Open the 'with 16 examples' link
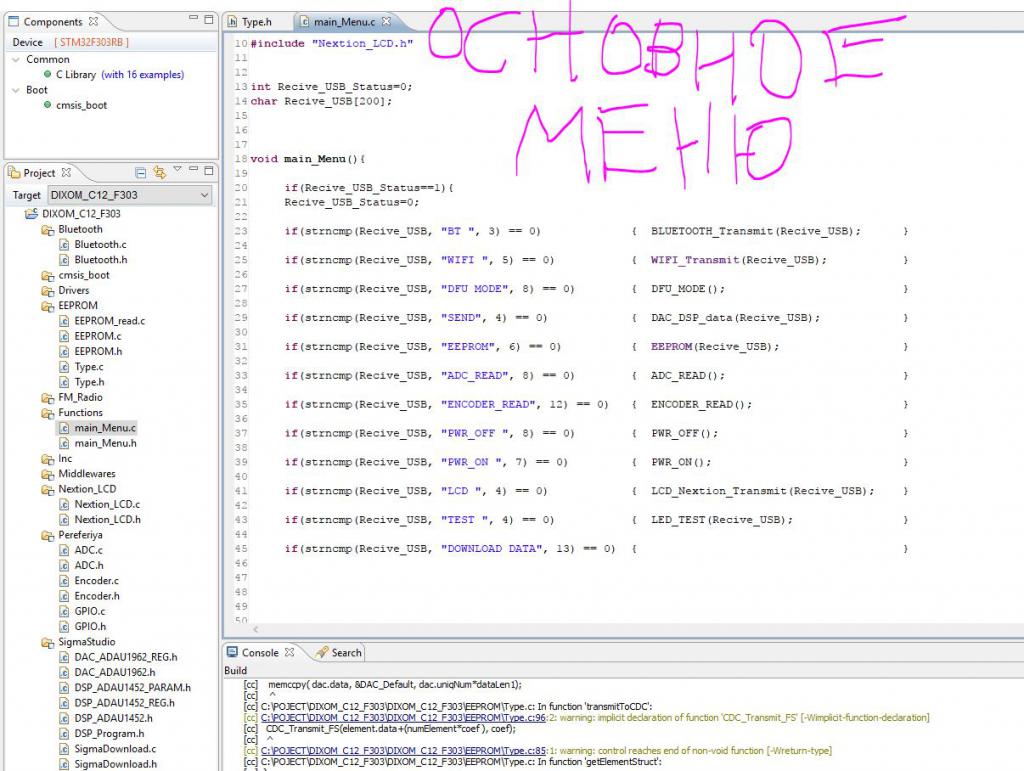The image size is (1024, 771). pyautogui.click(x=142, y=75)
